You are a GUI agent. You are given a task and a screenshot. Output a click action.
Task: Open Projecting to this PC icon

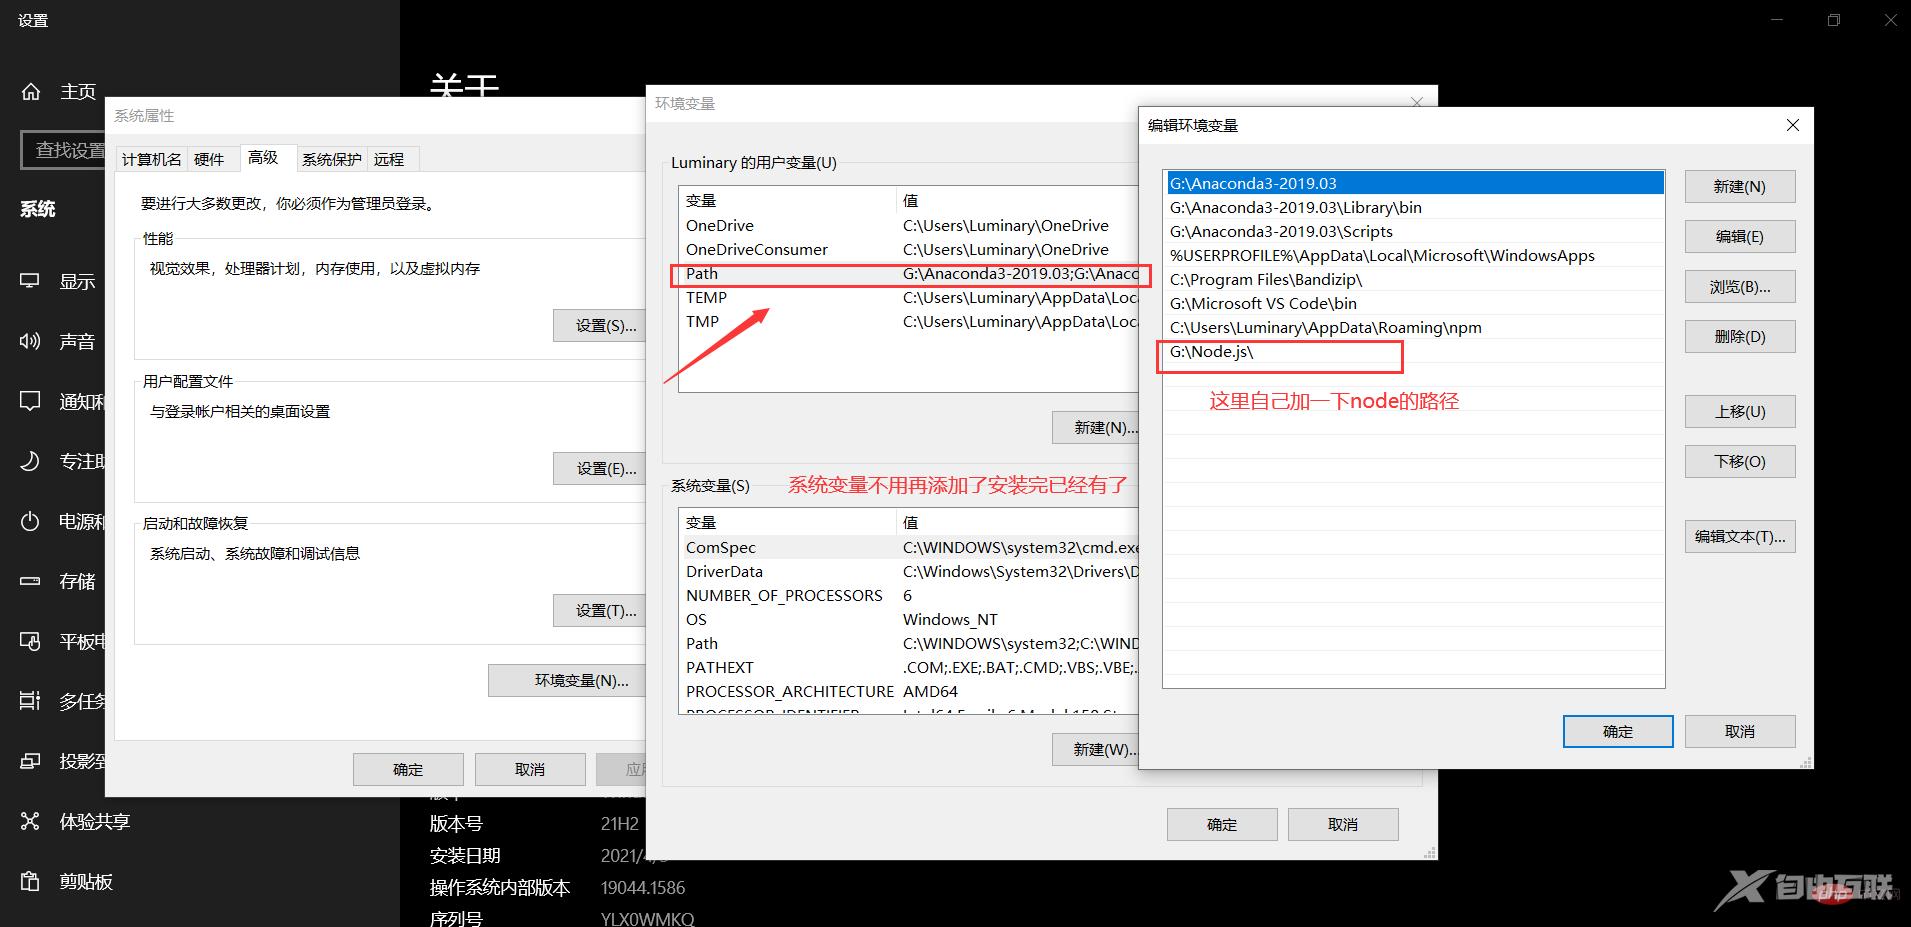[x=31, y=761]
